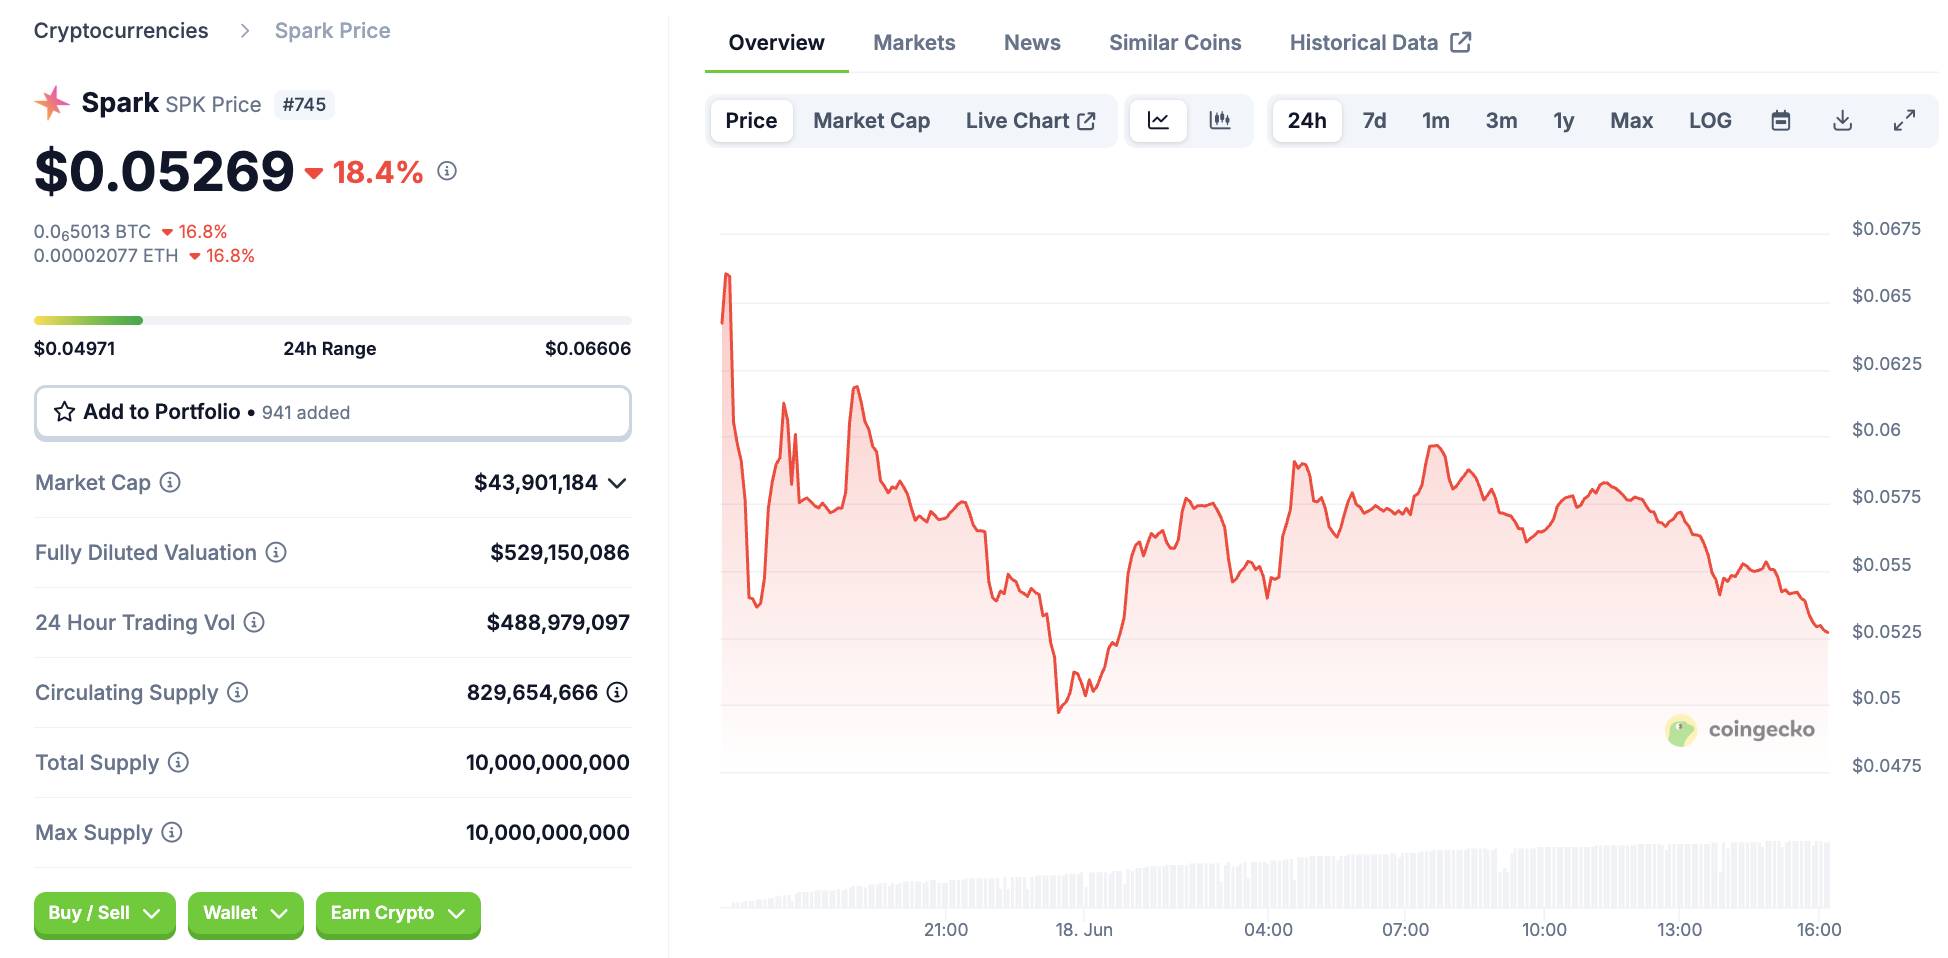This screenshot has height=958, width=1948.
Task: Open the Earn Crypto dropdown
Action: 398,914
